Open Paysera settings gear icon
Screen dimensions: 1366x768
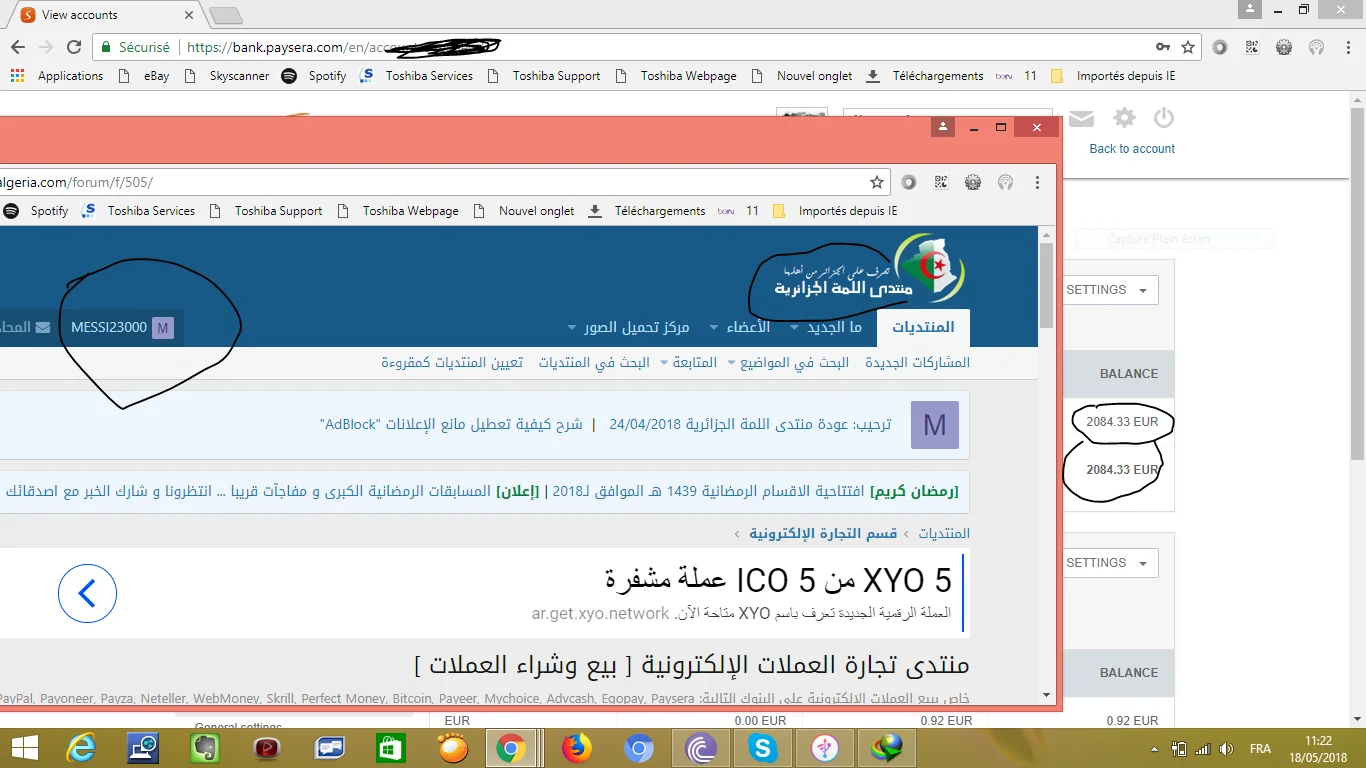(1124, 119)
